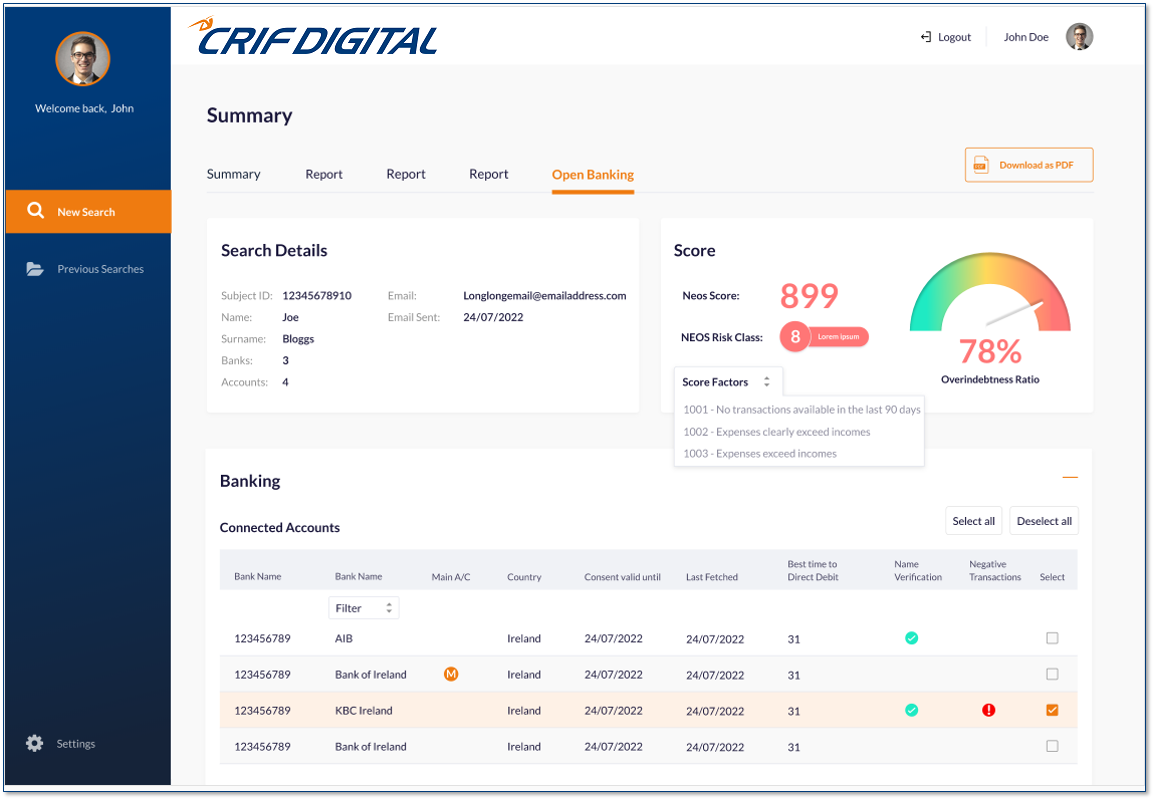Open Previous Searches via folder icon
1154x800 pixels.
pyautogui.click(x=35, y=269)
